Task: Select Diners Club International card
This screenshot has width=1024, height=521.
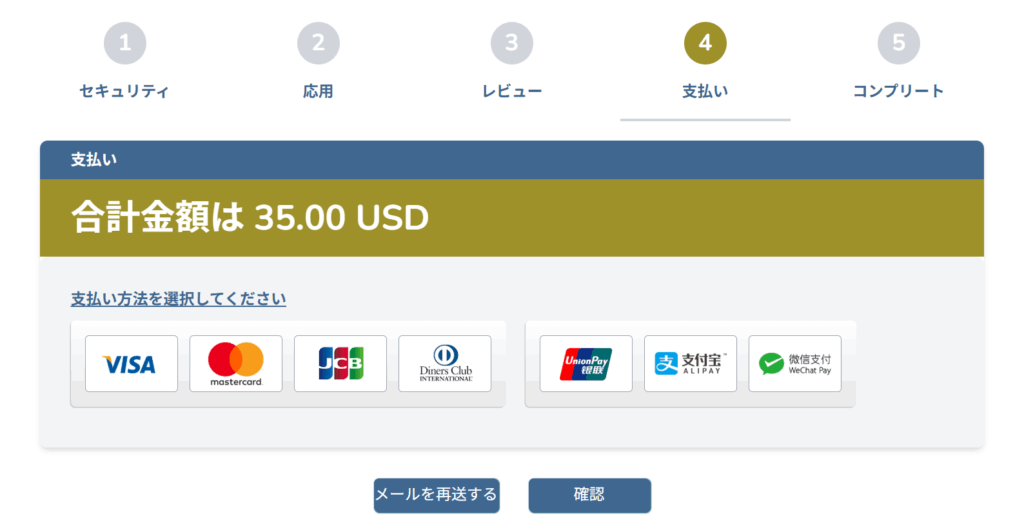Action: (x=445, y=364)
